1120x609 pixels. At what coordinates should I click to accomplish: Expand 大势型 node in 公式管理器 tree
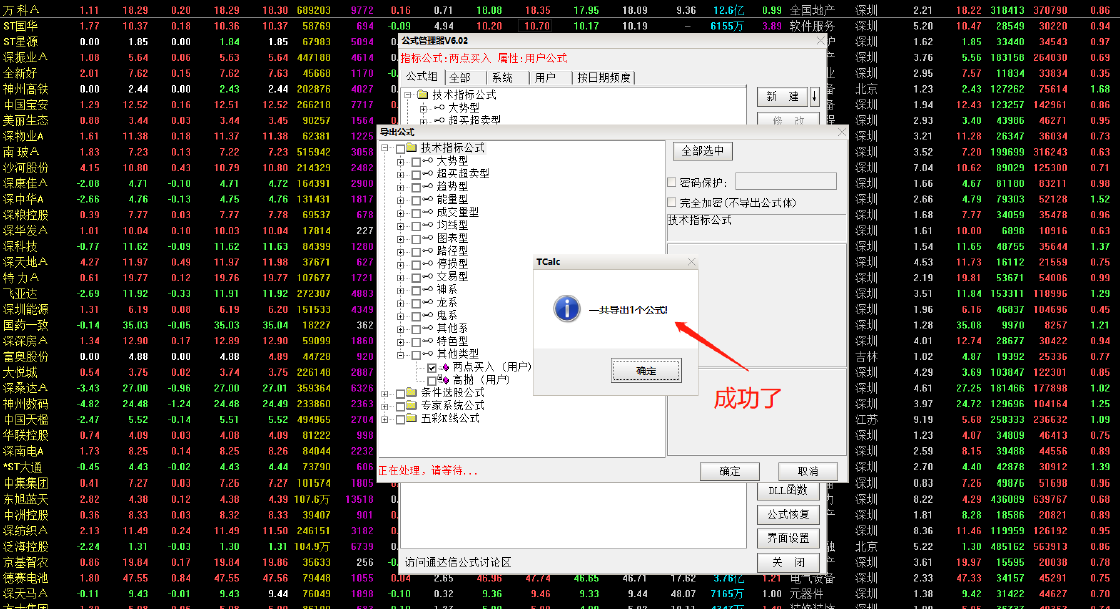point(423,109)
